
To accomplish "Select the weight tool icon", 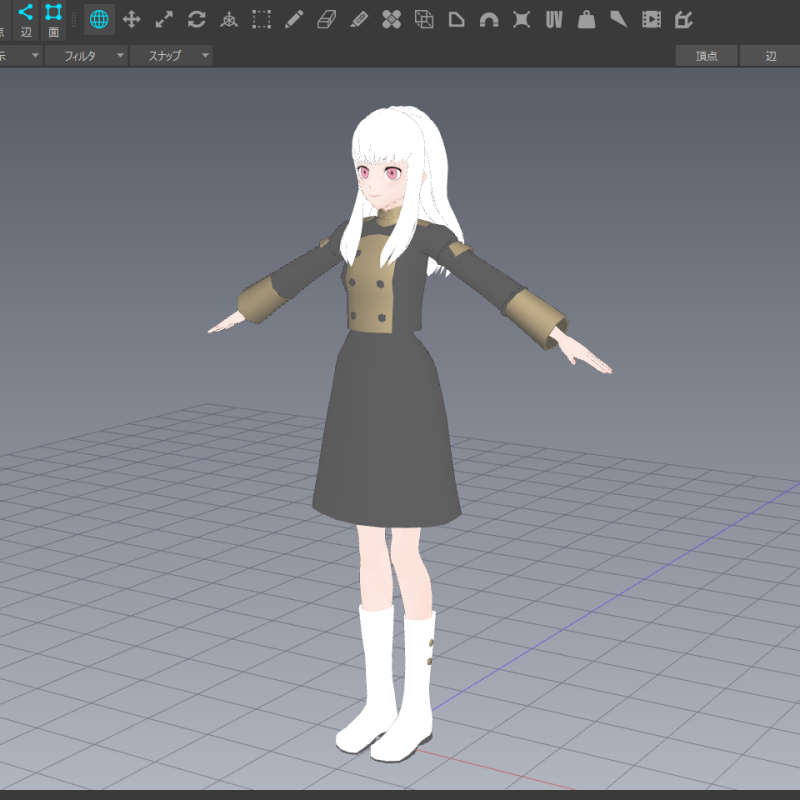I will pyautogui.click(x=586, y=20).
